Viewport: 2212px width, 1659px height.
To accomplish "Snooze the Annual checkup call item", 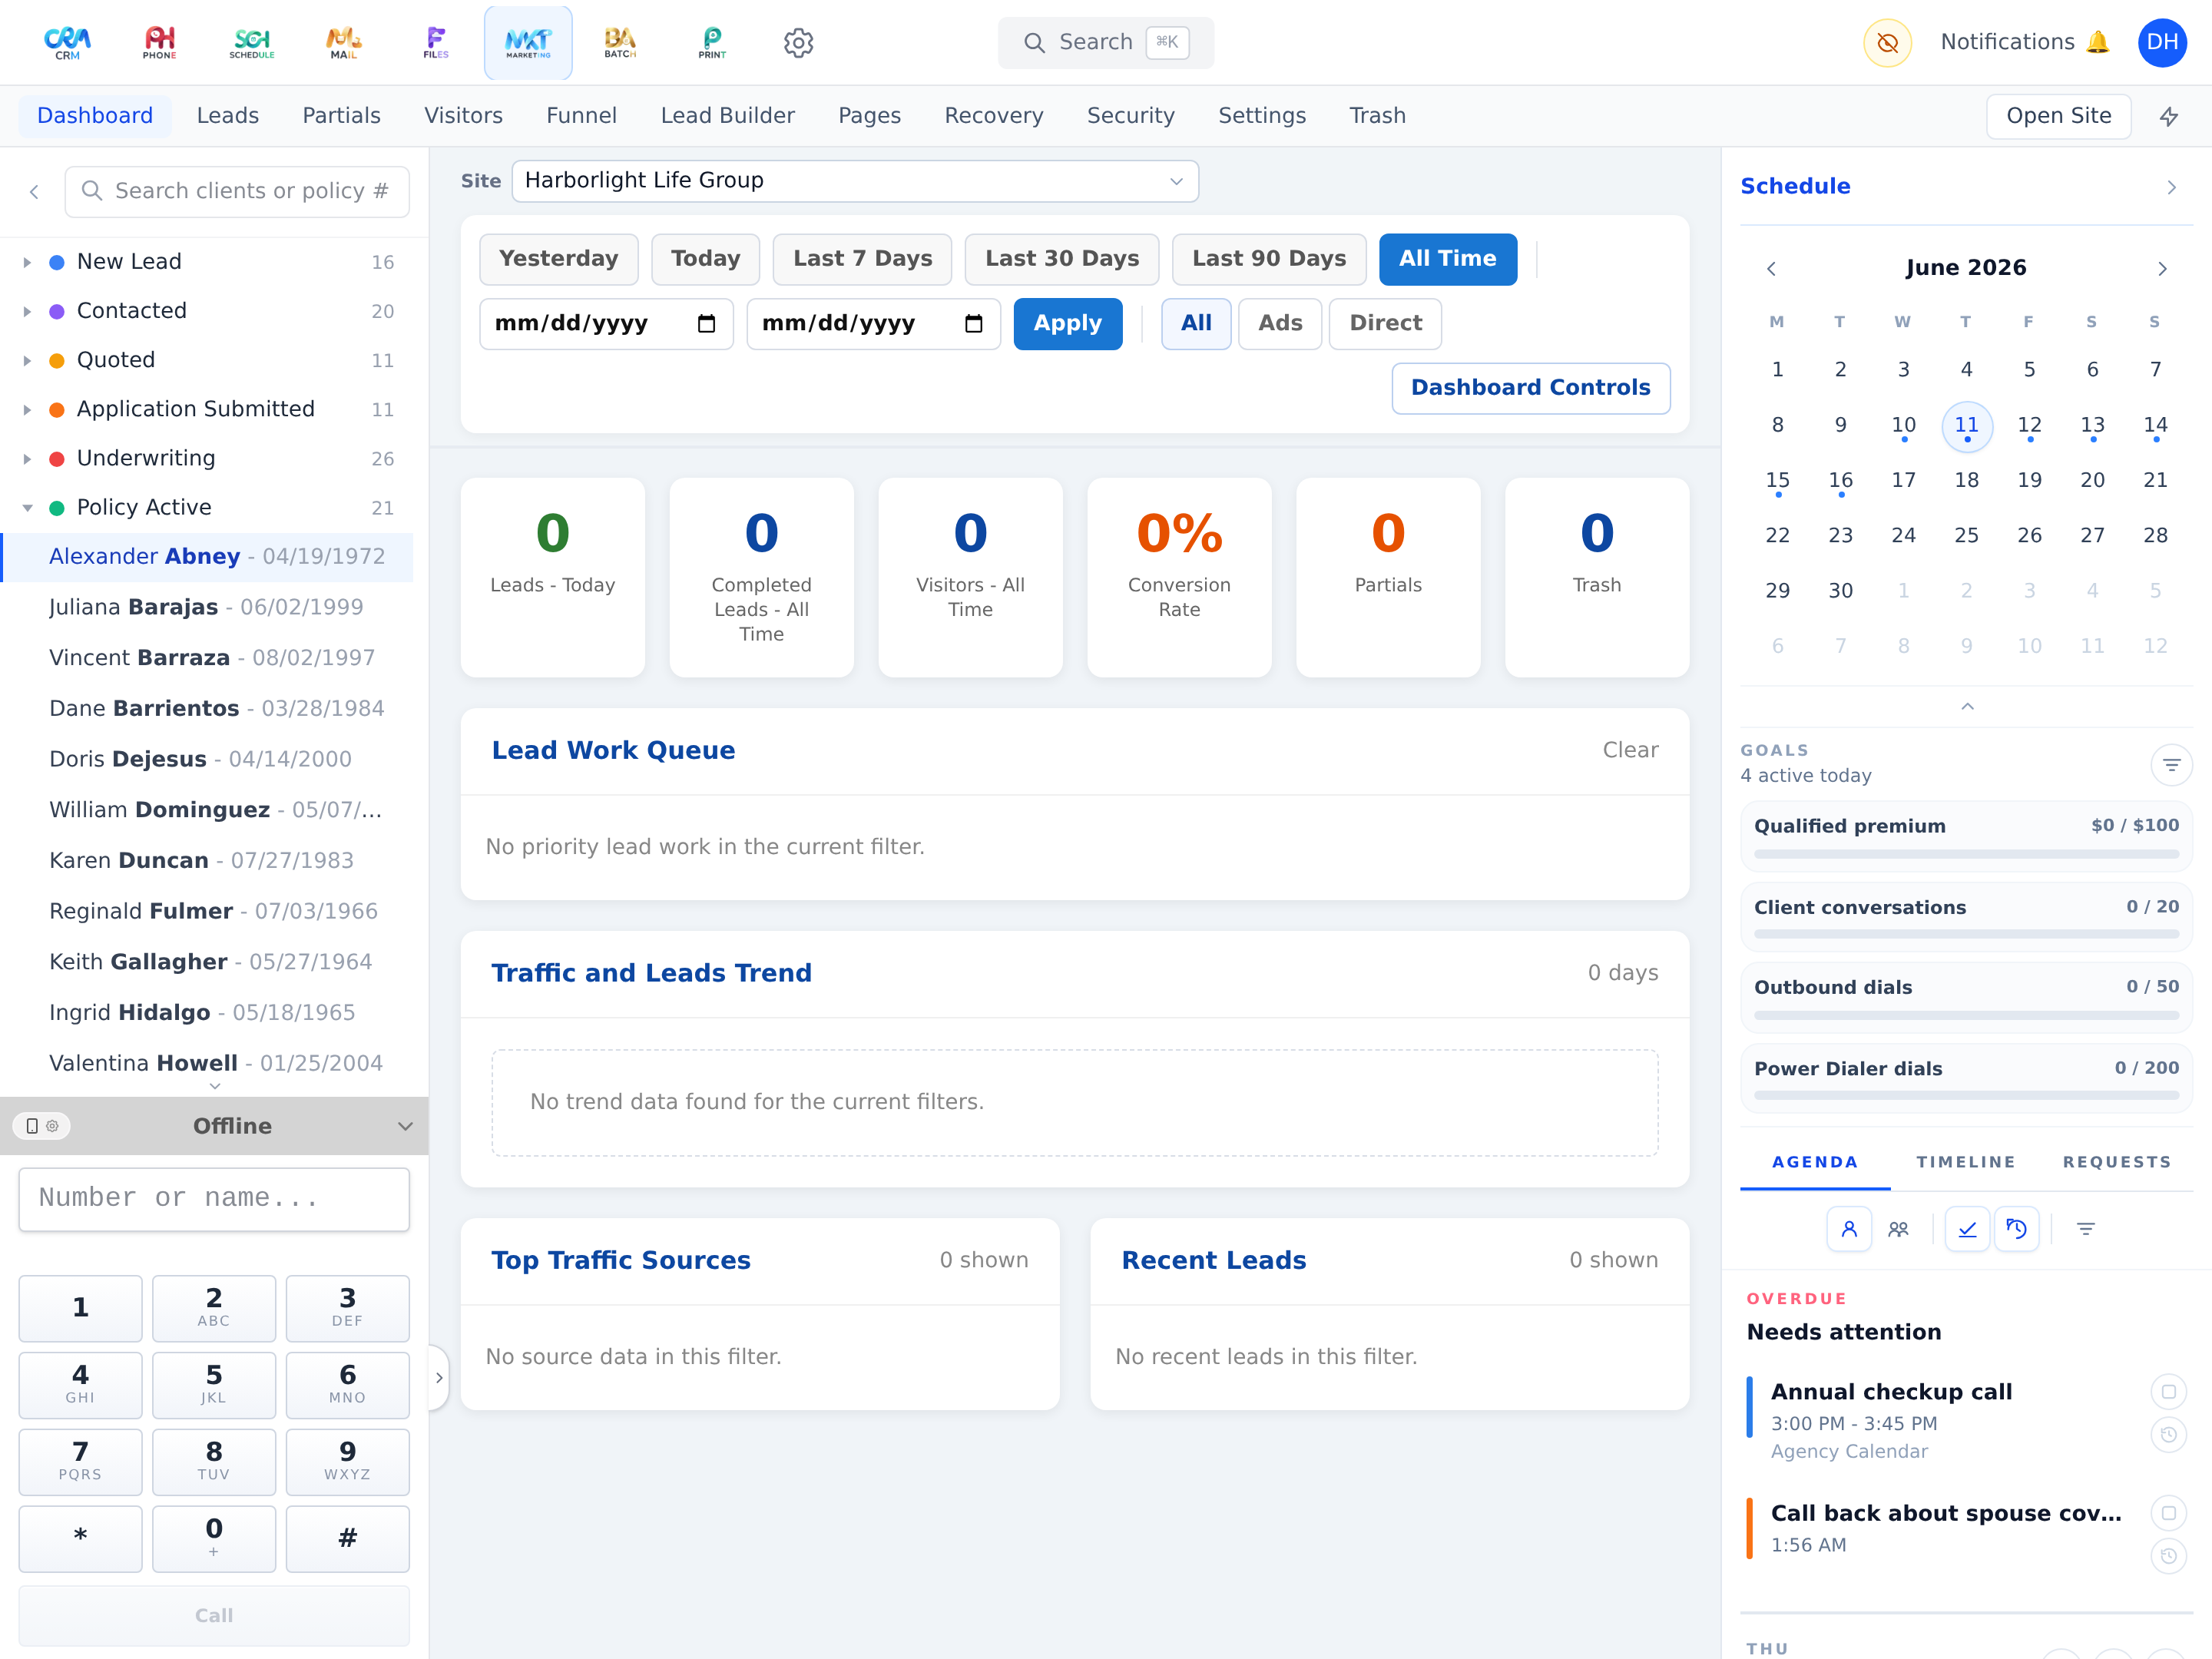I will click(2168, 1435).
